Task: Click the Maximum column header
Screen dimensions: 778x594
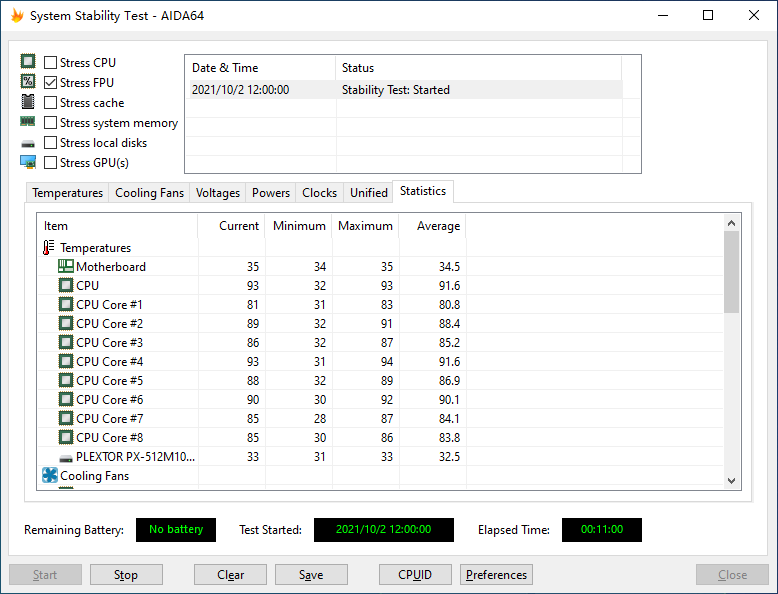Action: pos(365,226)
